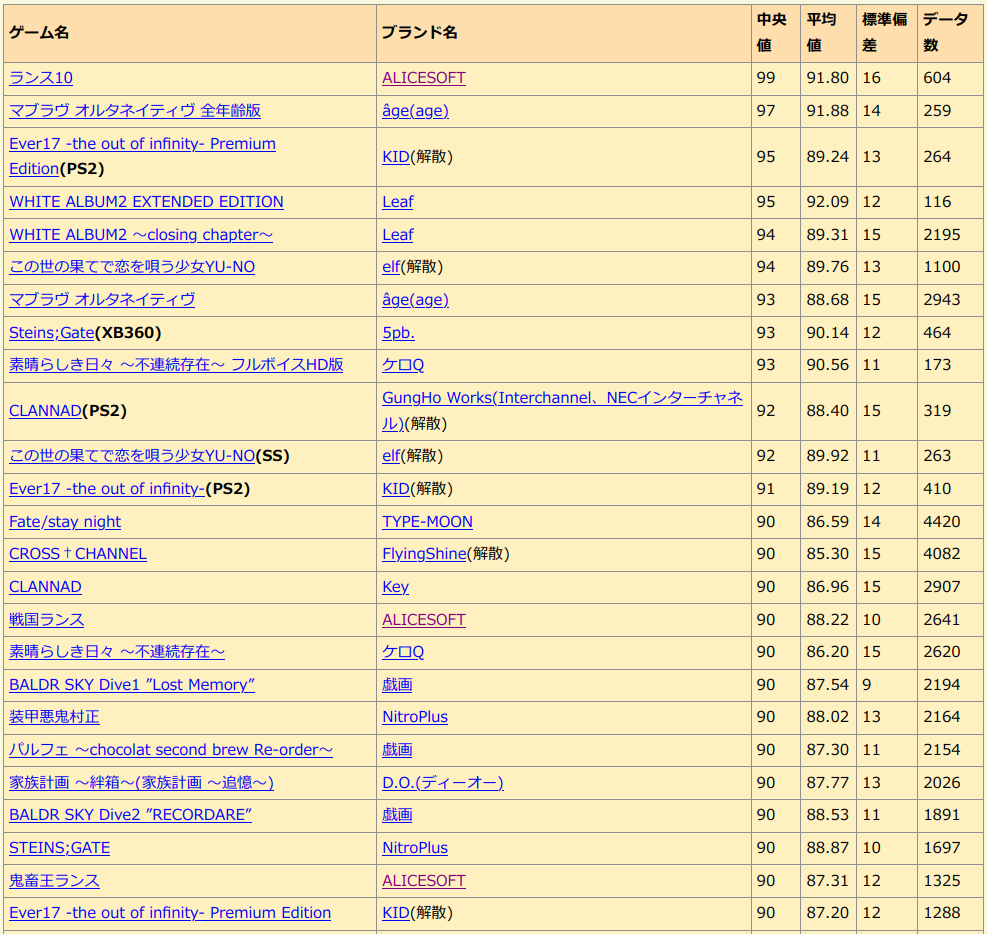Open 素晴らしき日々 フルボイスHD版 link
Screen dimensions: 987x934
176,365
